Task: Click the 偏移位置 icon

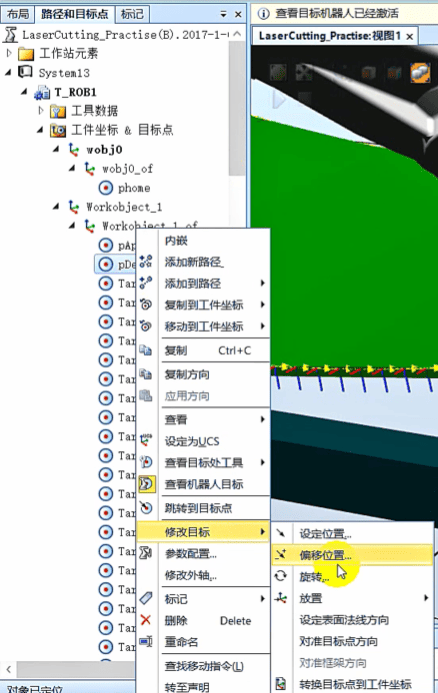Action: [281, 554]
